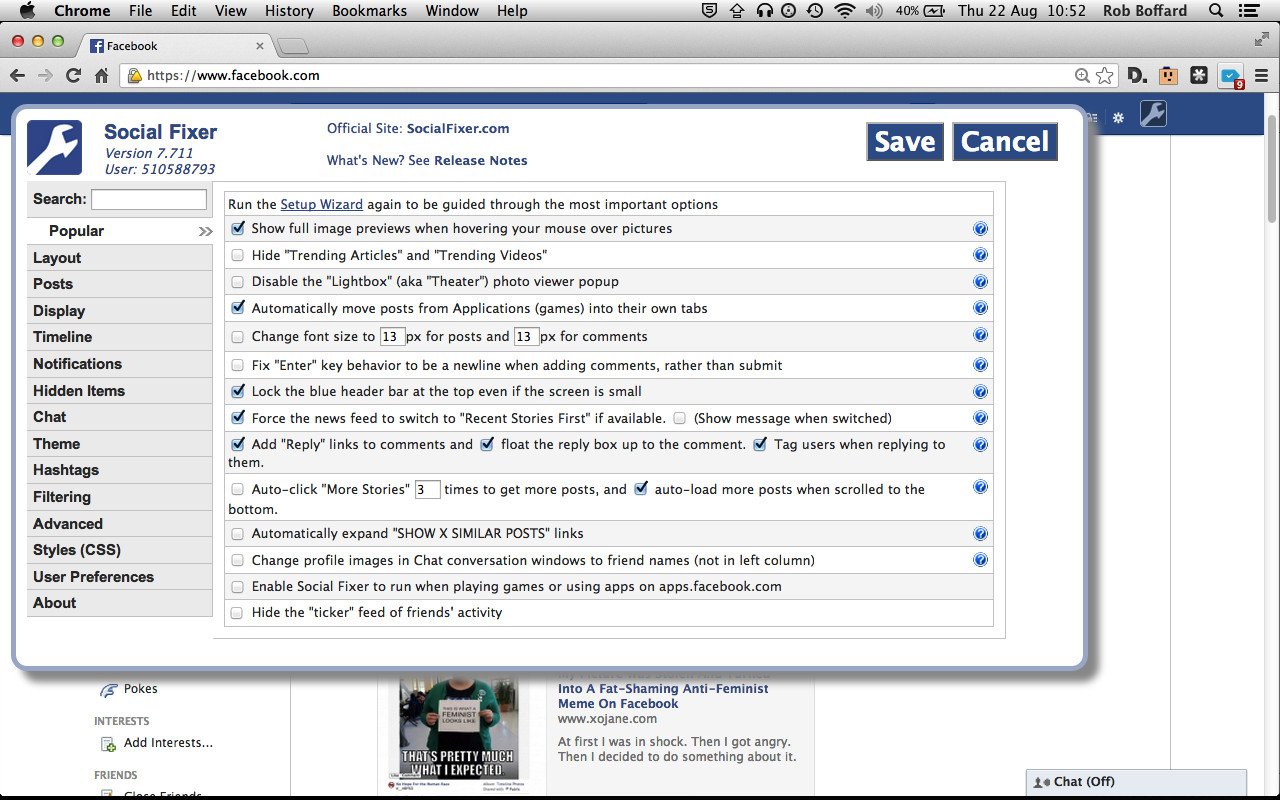Screen dimensions: 1280x800
Task: Click the posts font size px field
Action: pos(392,337)
